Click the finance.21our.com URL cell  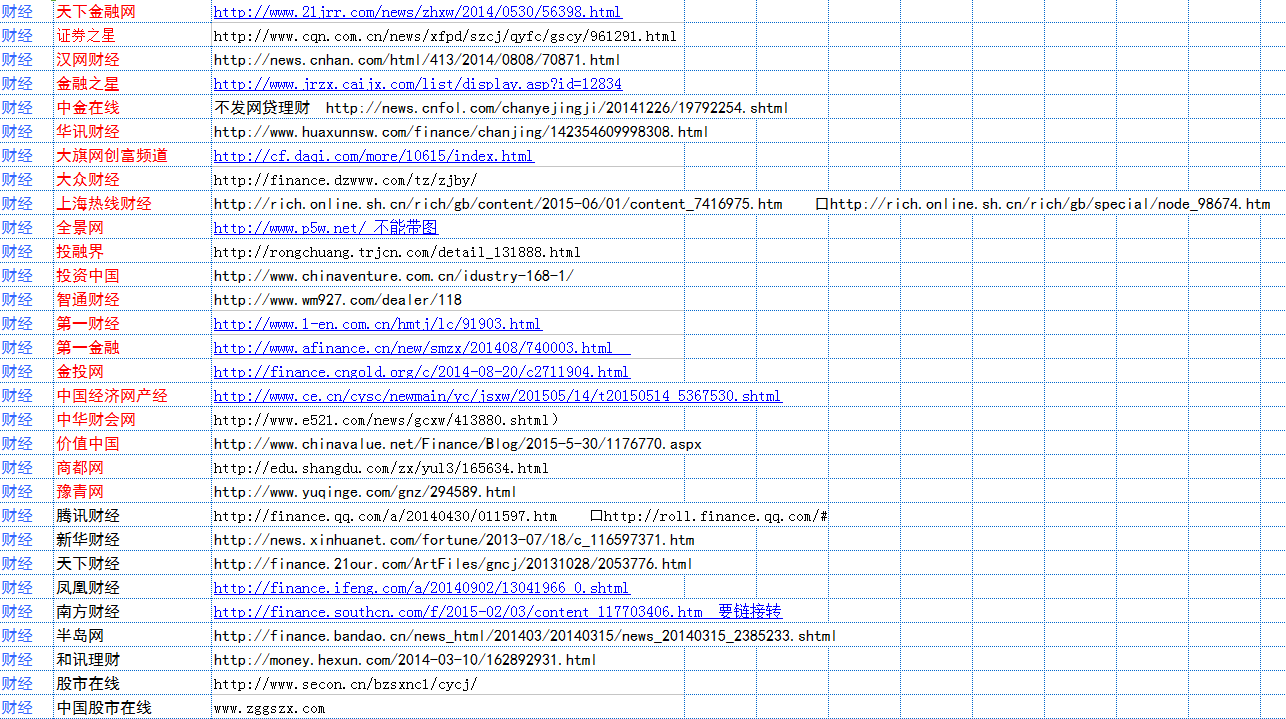(453, 564)
